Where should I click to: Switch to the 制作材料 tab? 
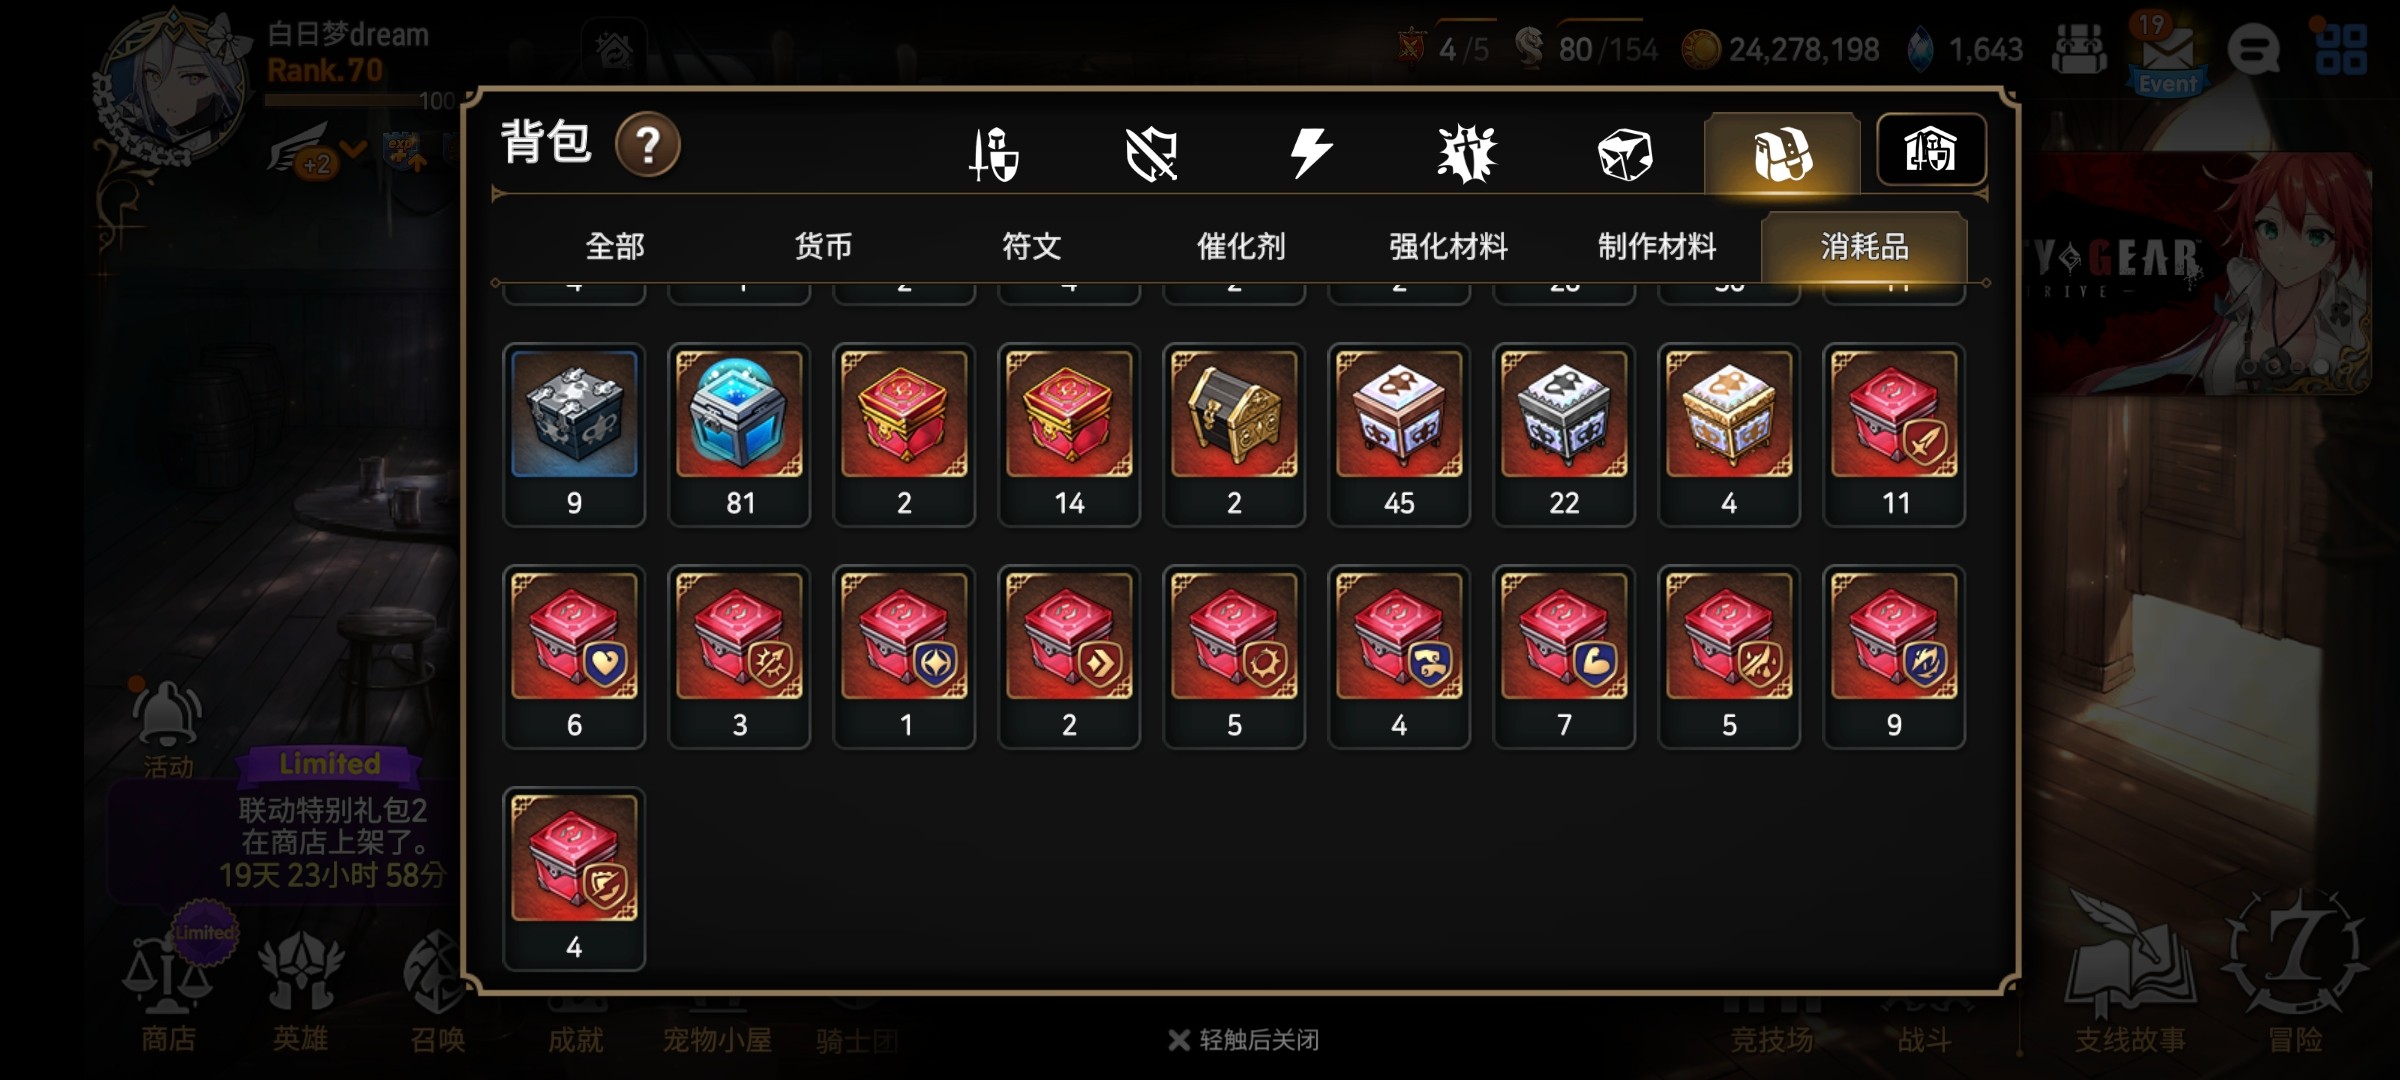[1657, 246]
